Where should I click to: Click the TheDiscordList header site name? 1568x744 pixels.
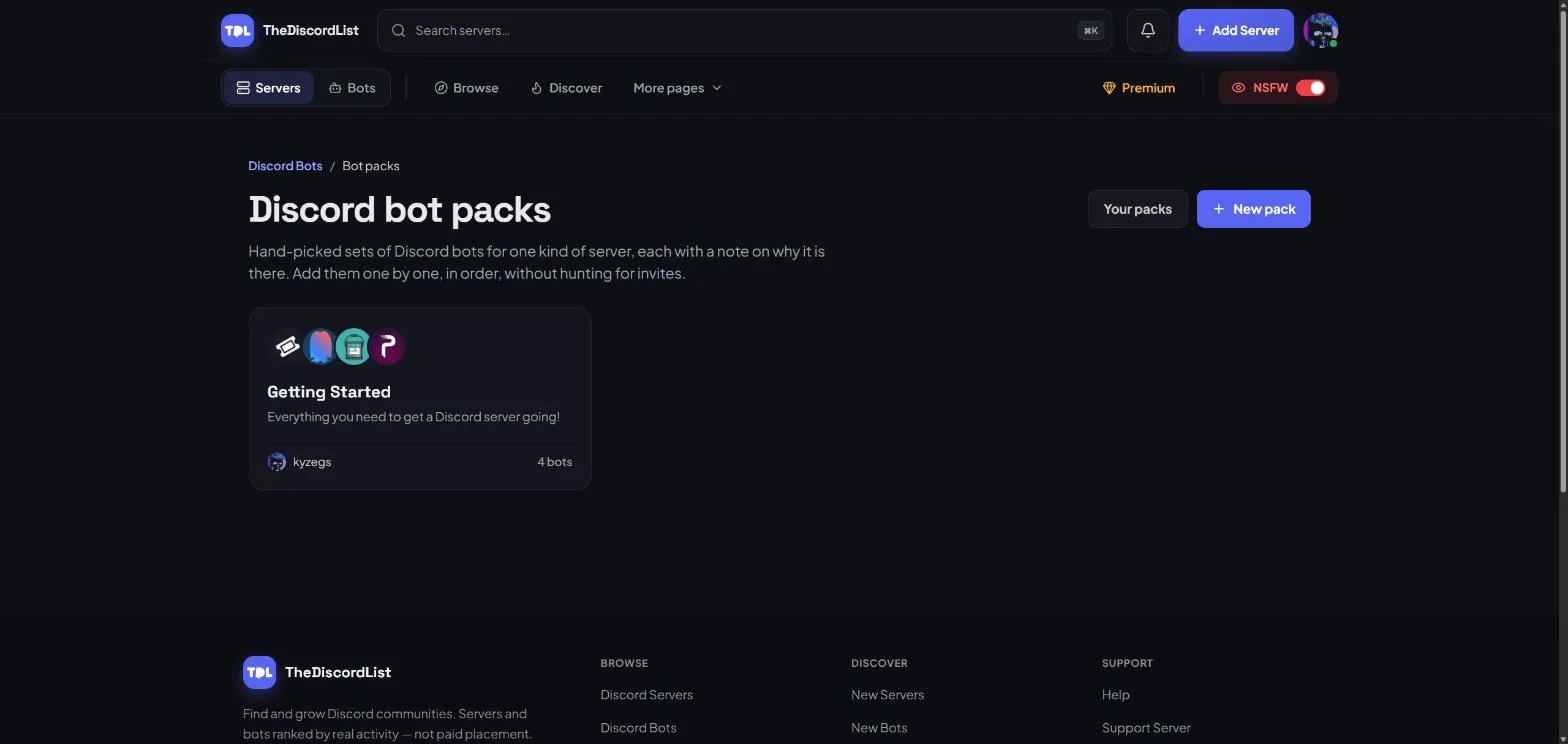point(311,30)
